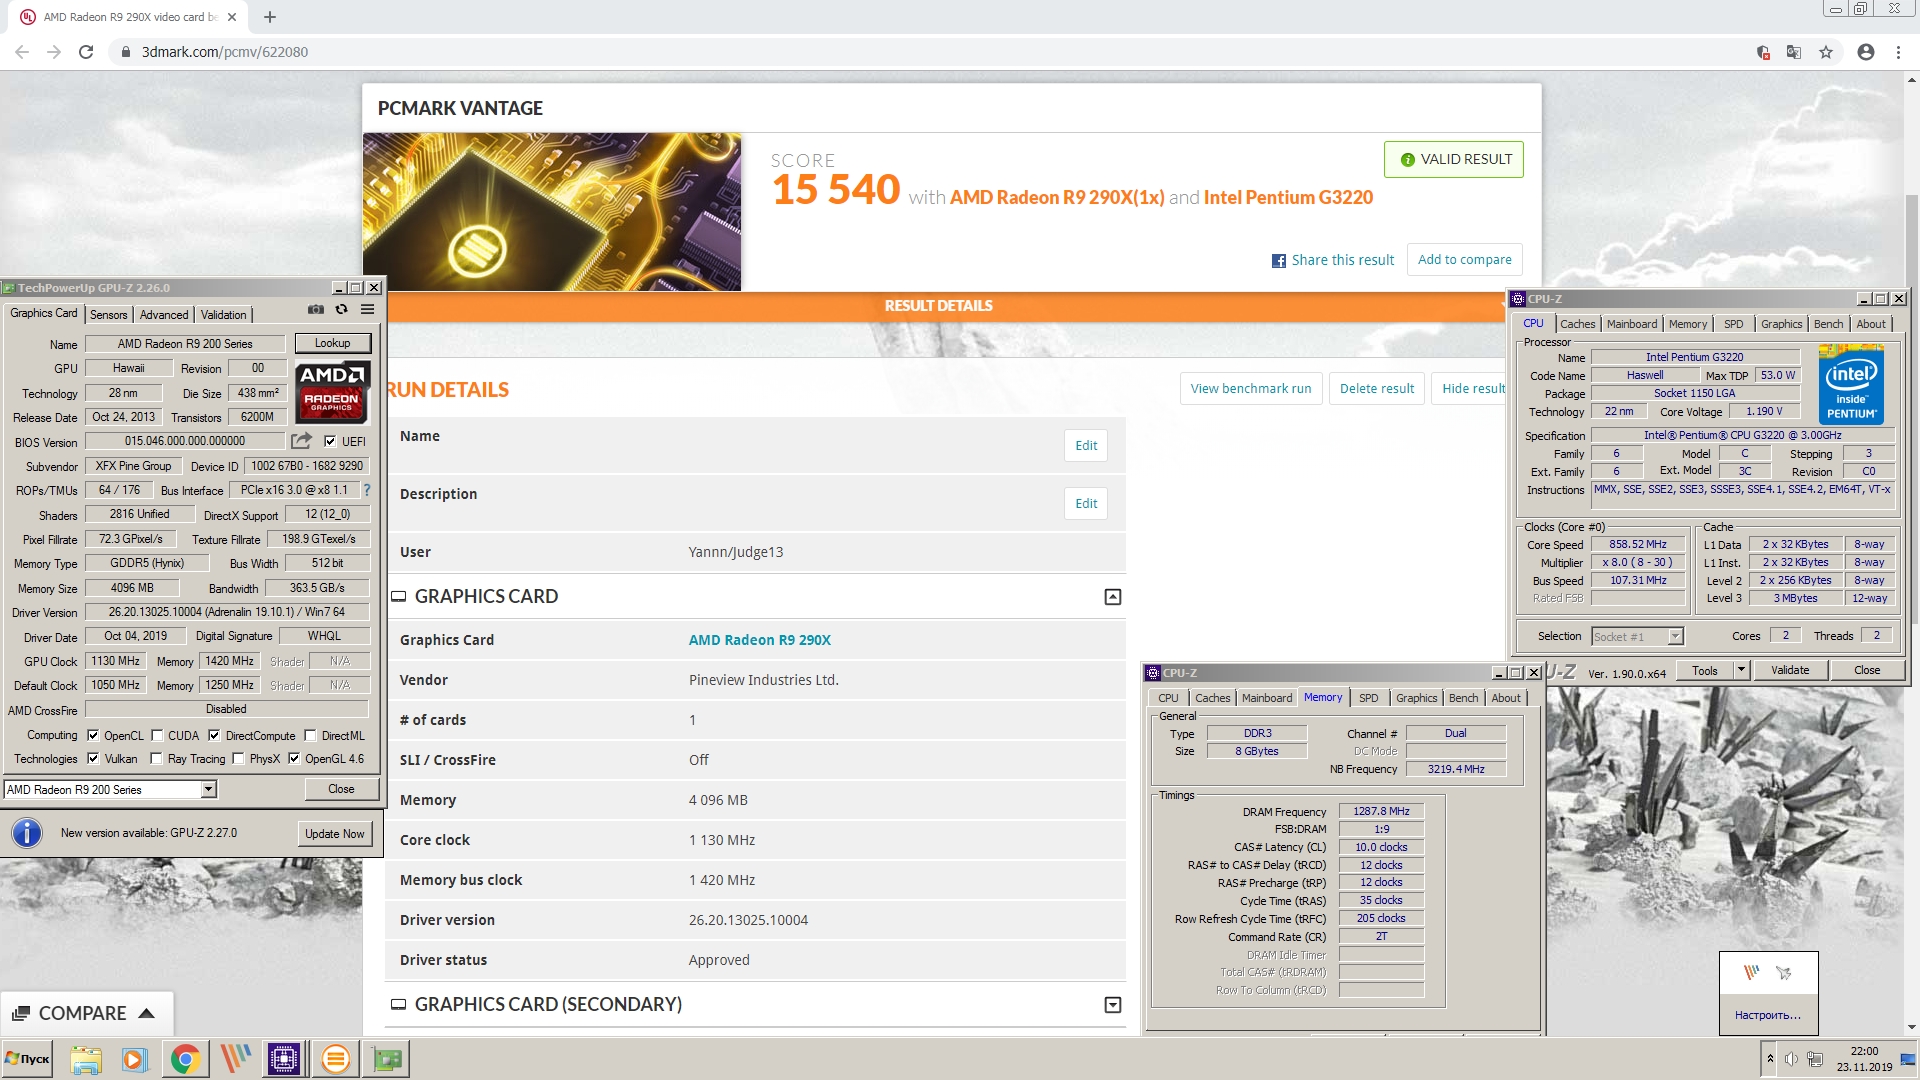Toggle the Ray Tracing checkbox
1920x1080 pixels.
[156, 759]
